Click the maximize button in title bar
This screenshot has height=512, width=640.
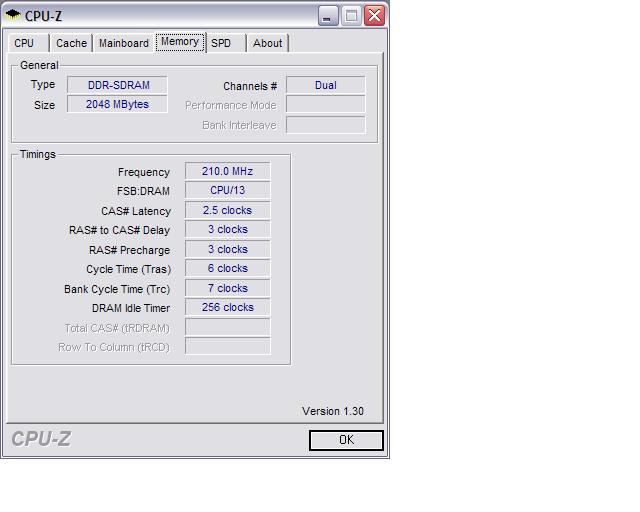click(x=351, y=16)
